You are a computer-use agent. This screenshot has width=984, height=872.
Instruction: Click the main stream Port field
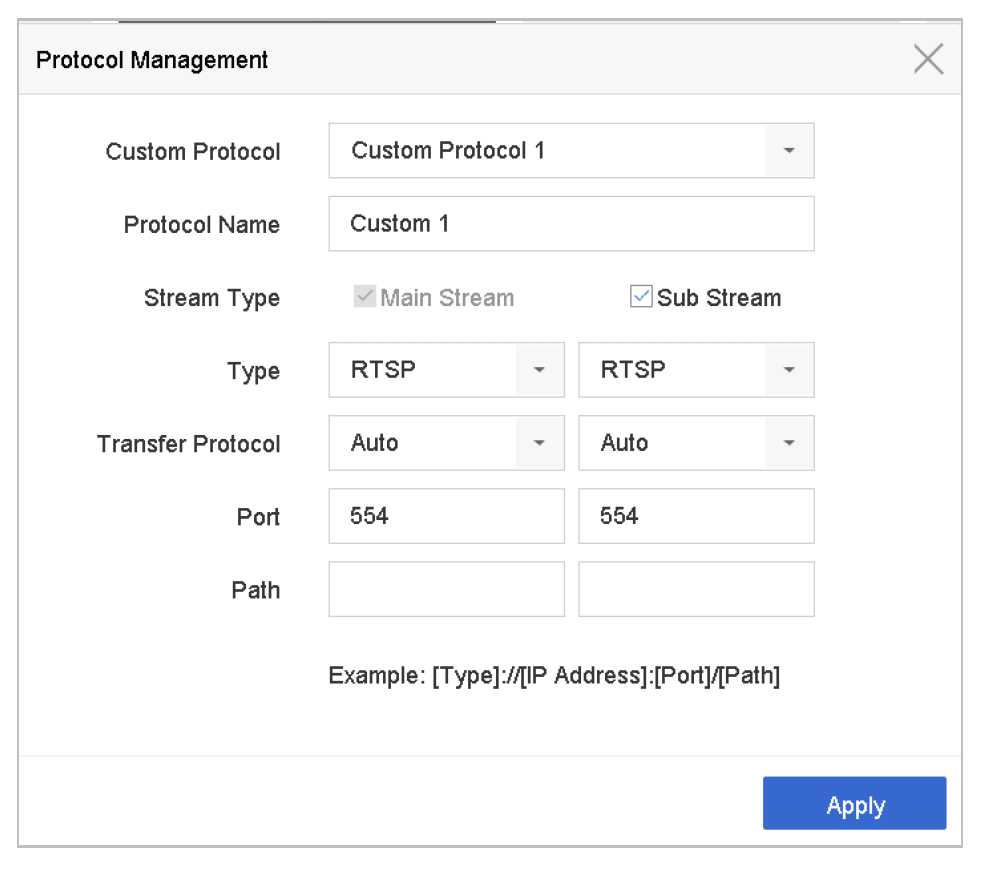click(x=446, y=516)
